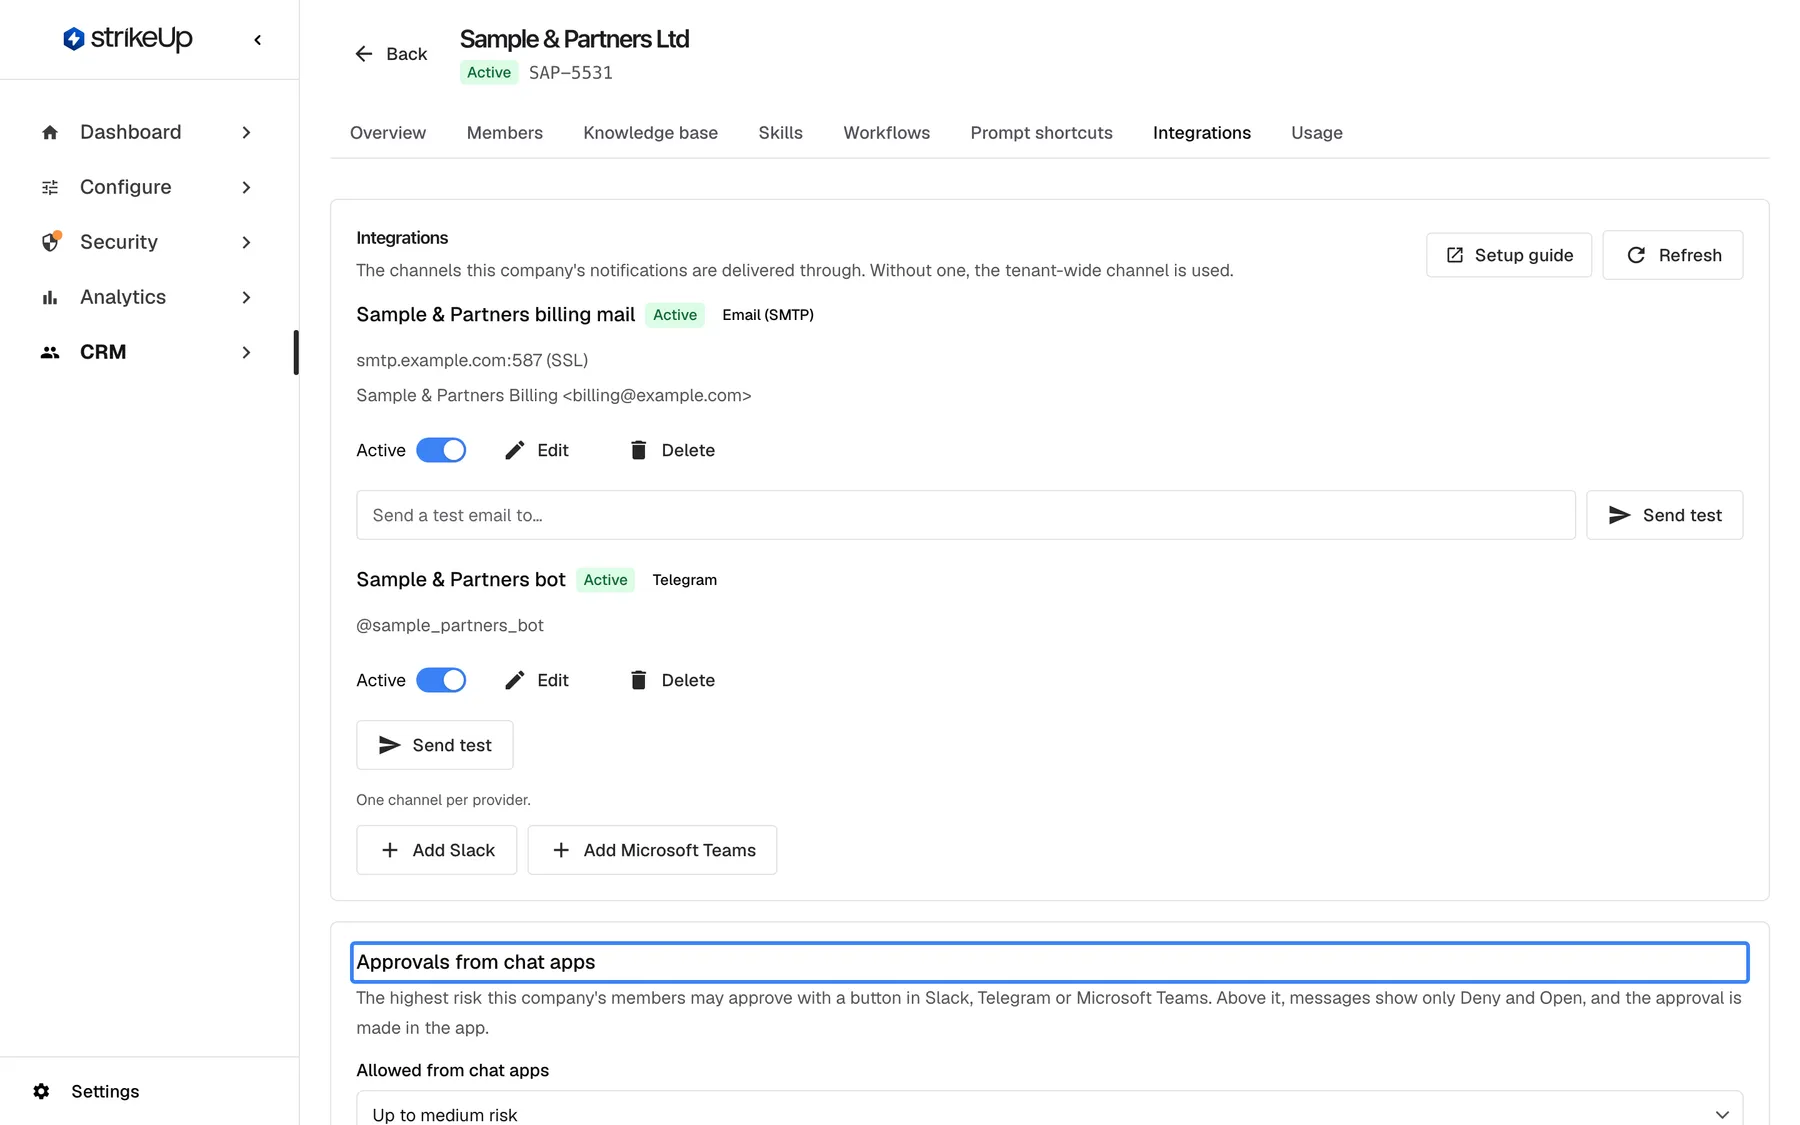1800x1125 pixels.
Task: Click the strikeUp logo icon
Action: point(73,39)
